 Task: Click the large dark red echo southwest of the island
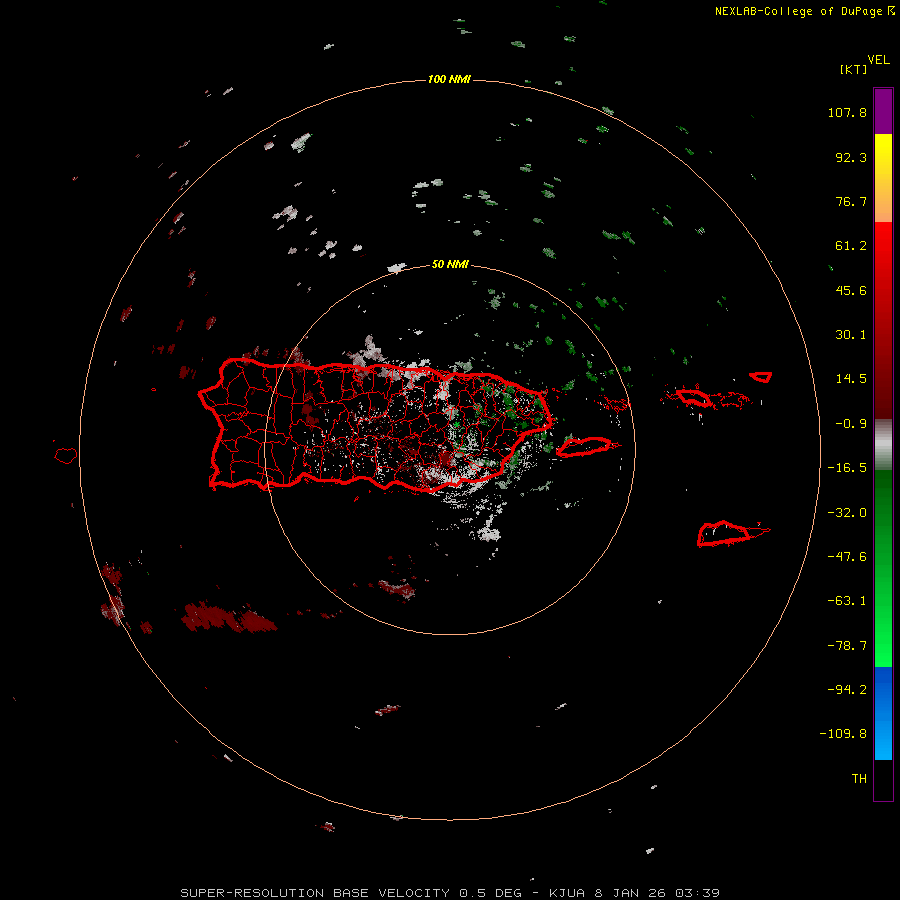pyautogui.click(x=228, y=618)
